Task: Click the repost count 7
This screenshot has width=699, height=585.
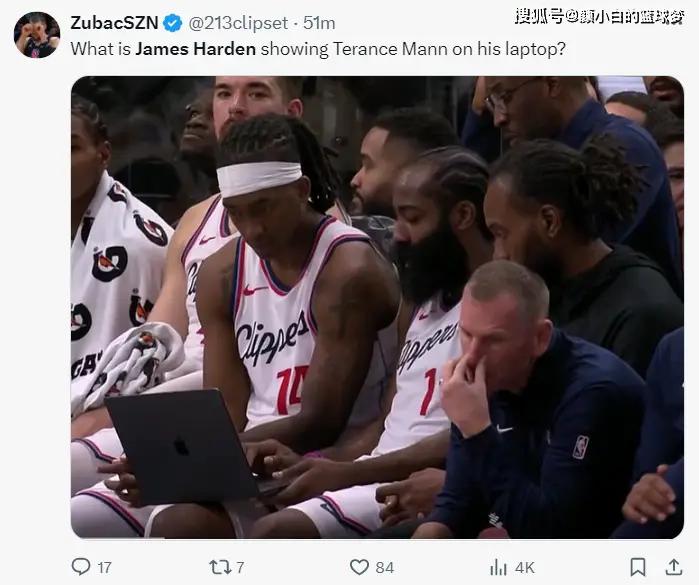Action: (x=240, y=568)
